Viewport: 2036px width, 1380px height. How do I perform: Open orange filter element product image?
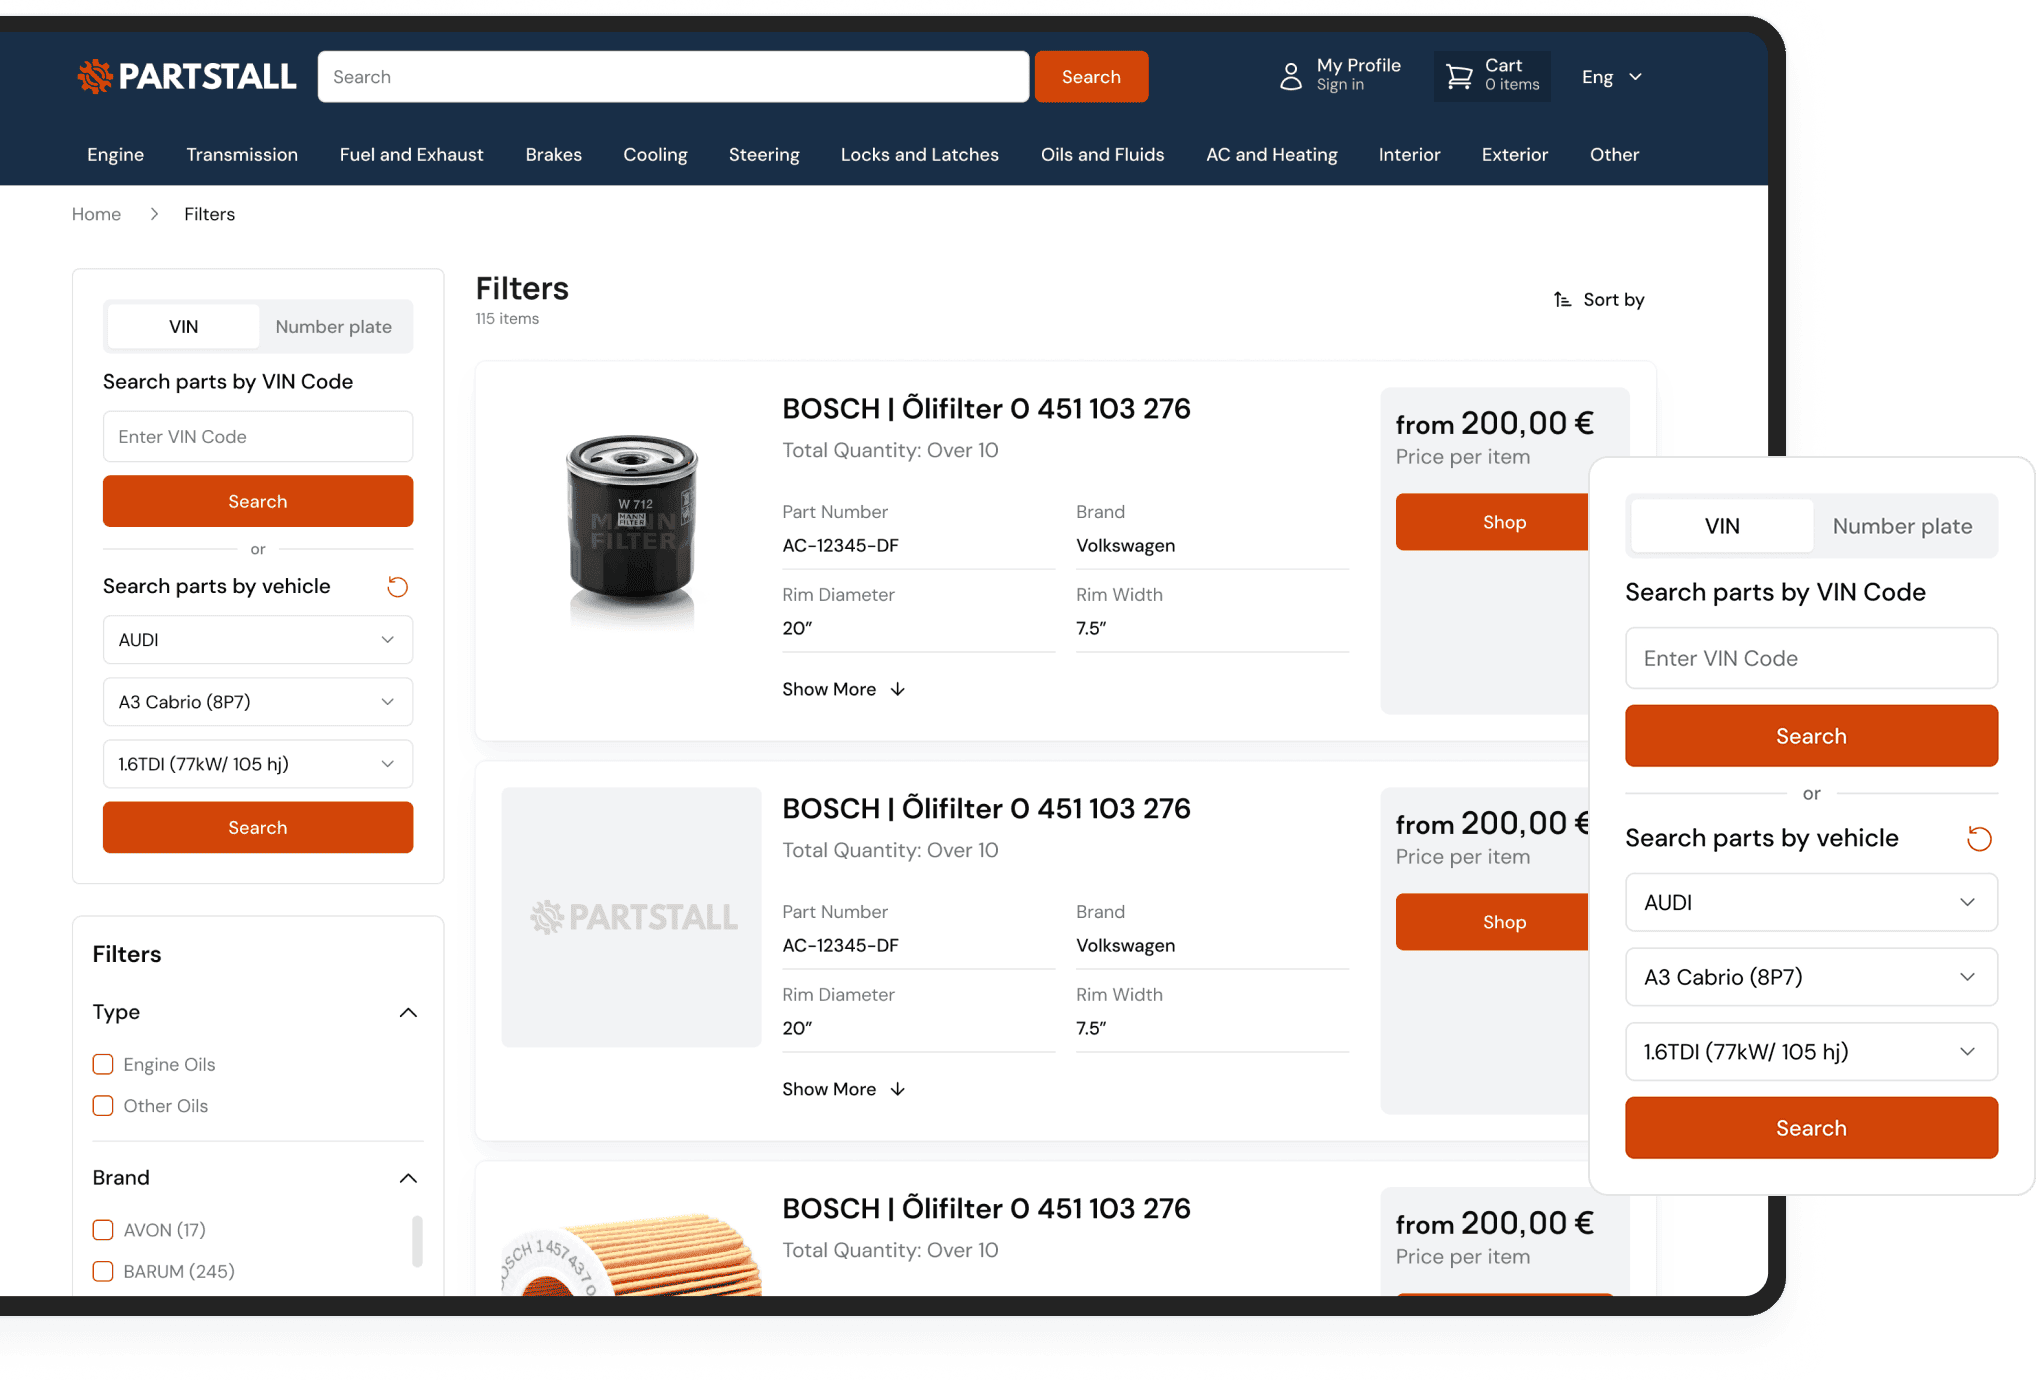point(632,1253)
